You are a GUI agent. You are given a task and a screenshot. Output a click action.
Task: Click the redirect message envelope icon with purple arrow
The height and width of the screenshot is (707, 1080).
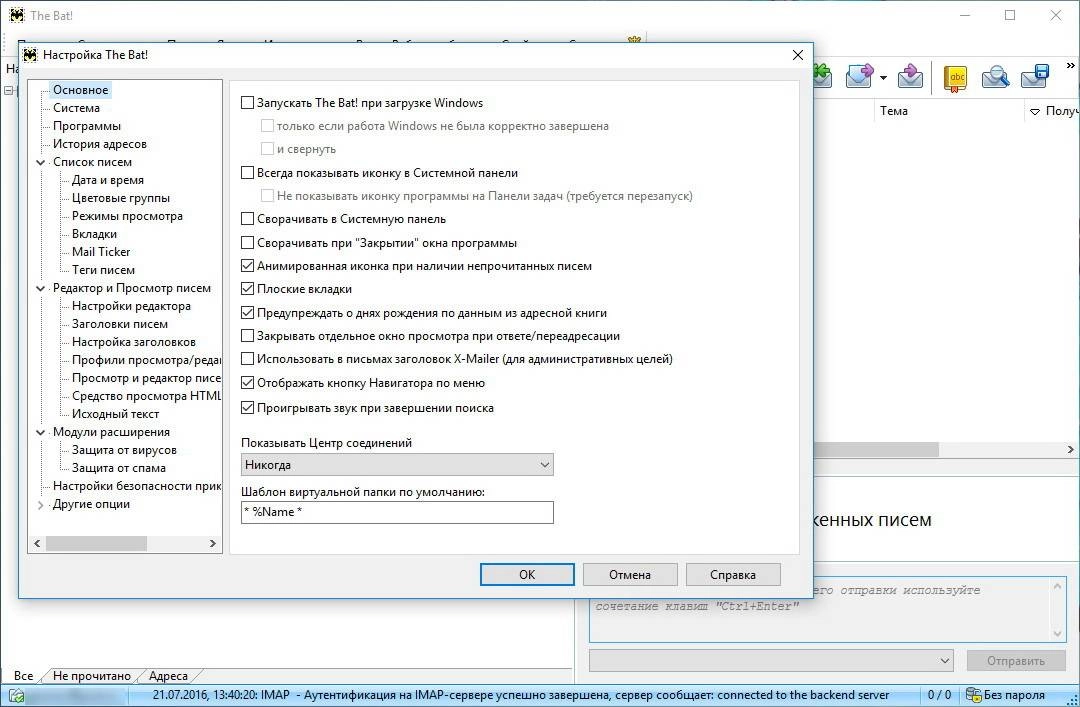[911, 76]
